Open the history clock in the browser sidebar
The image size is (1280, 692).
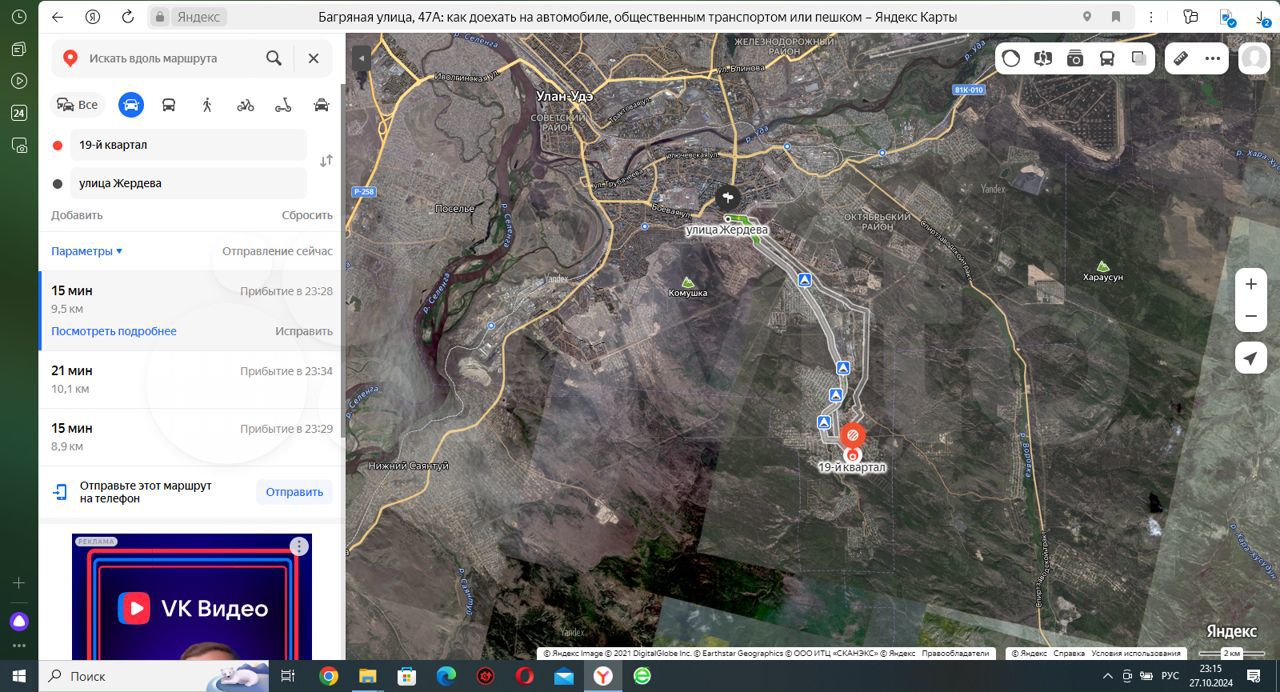tap(19, 17)
